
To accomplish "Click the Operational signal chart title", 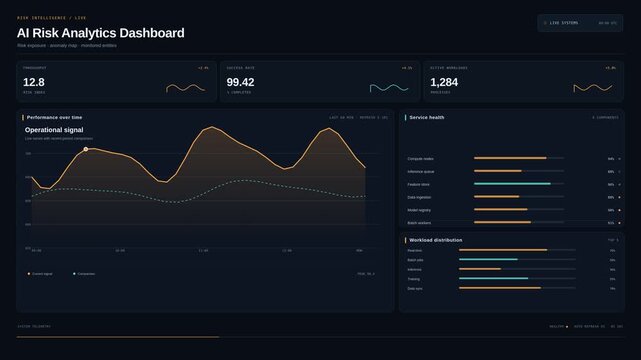I will (54, 130).
